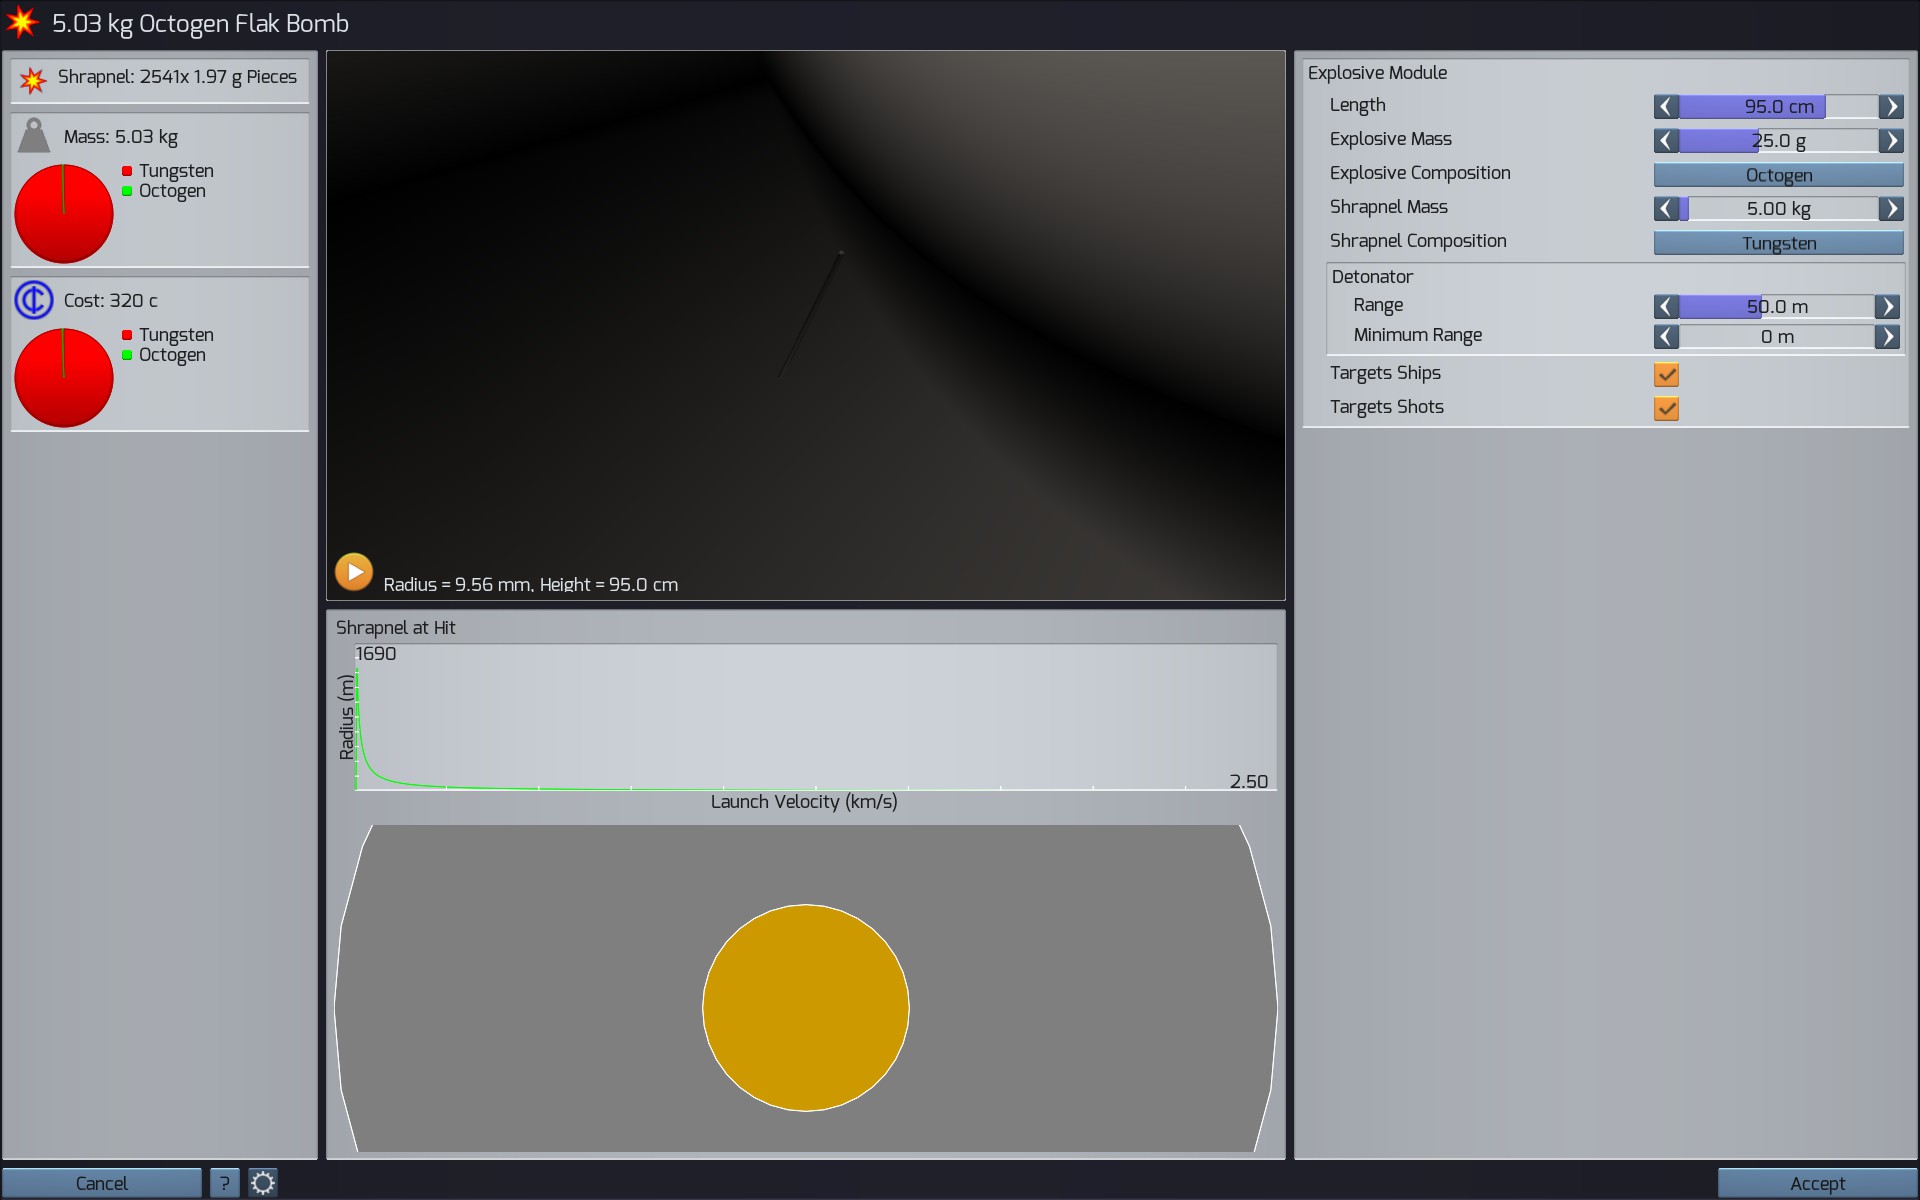
Task: Click the Mass: 5.03 kg label
Action: click(121, 137)
